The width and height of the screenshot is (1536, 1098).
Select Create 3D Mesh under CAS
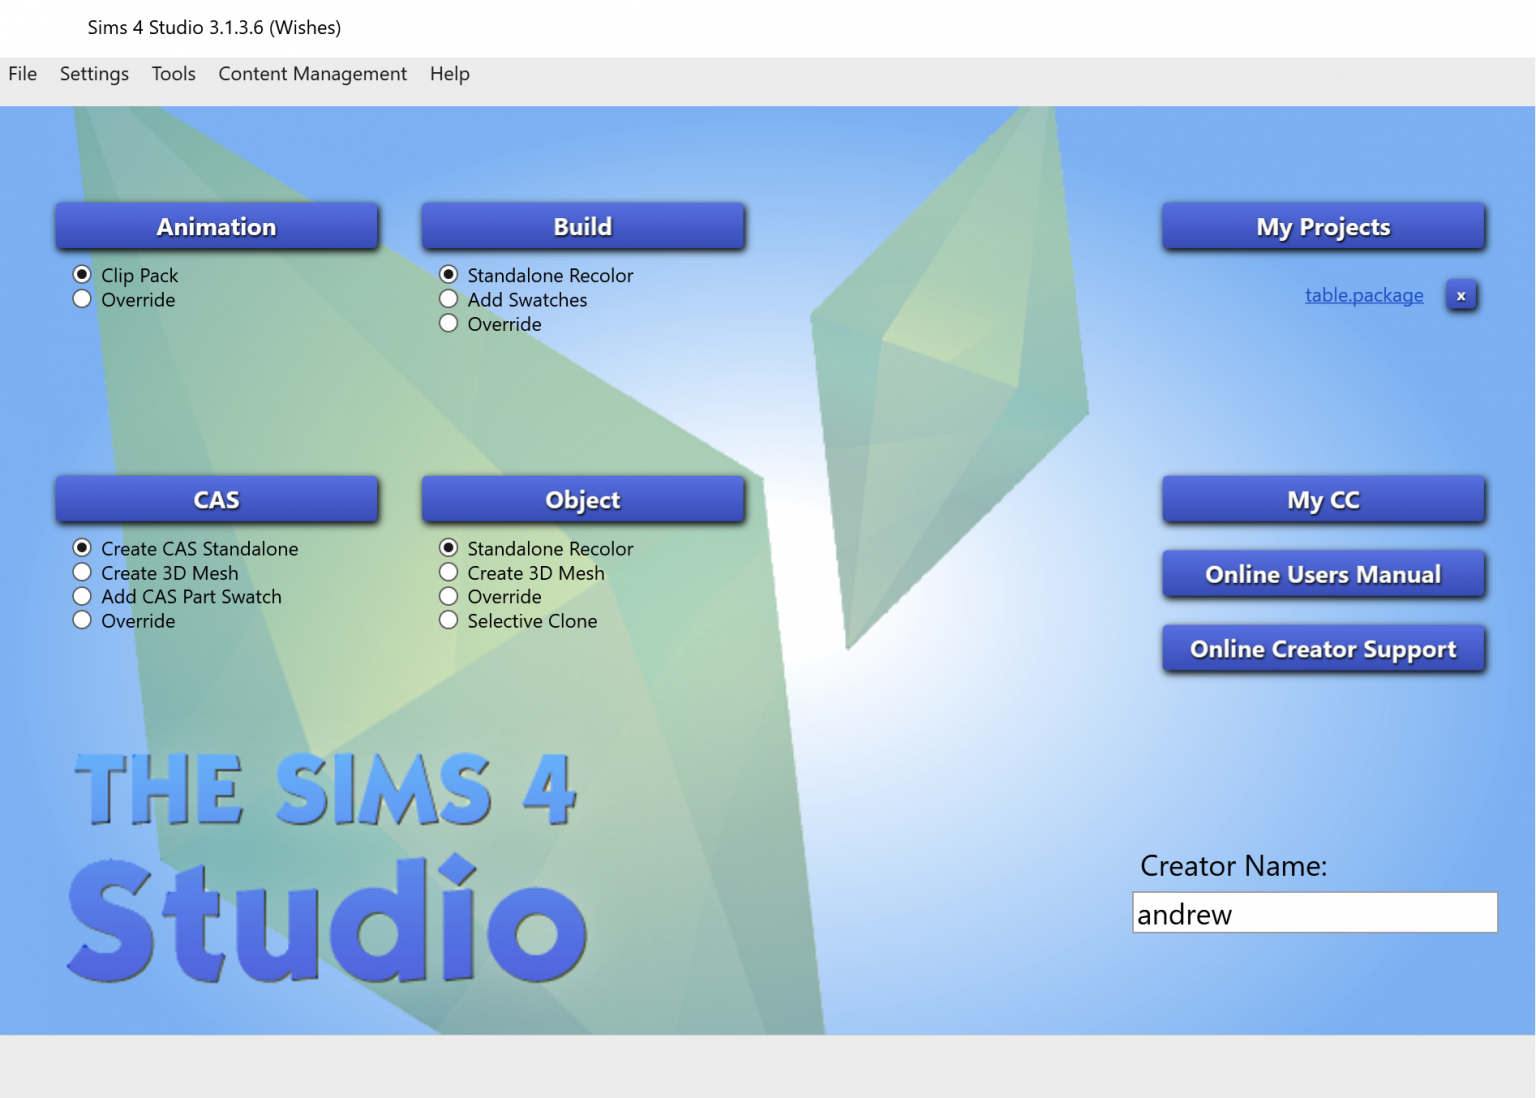pos(81,571)
